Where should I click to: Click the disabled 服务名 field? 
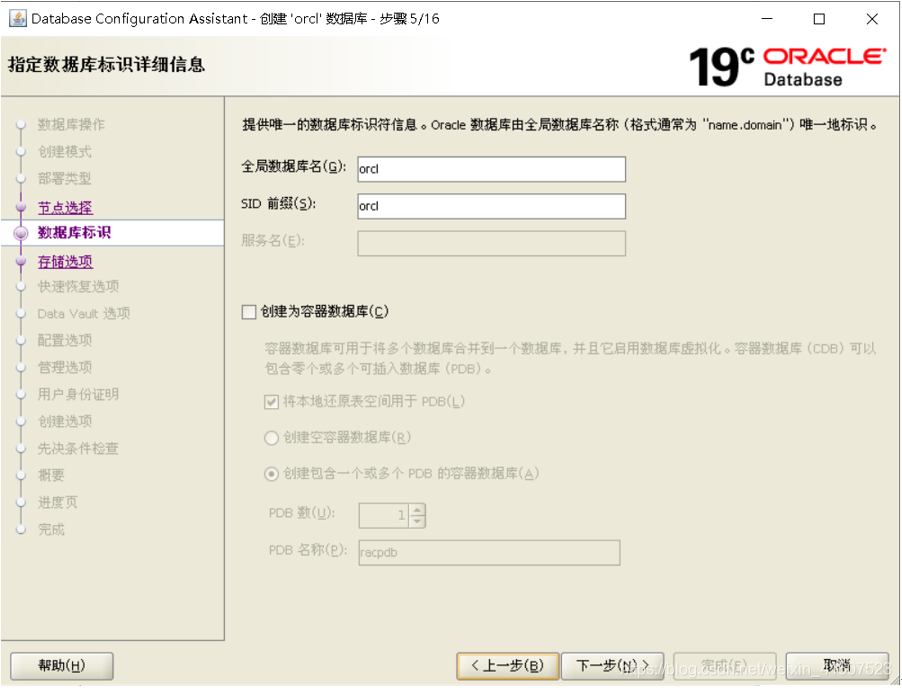[x=491, y=243]
